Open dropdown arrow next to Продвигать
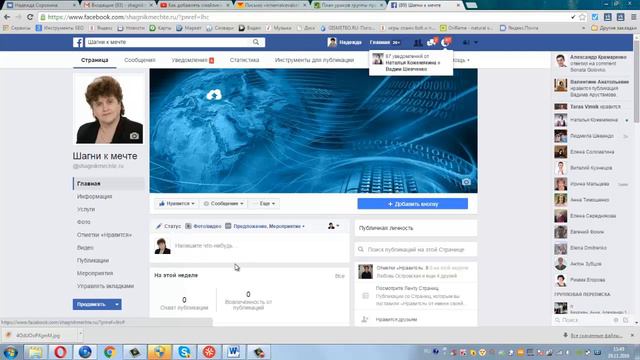This screenshot has height=360, width=640. (x=117, y=304)
